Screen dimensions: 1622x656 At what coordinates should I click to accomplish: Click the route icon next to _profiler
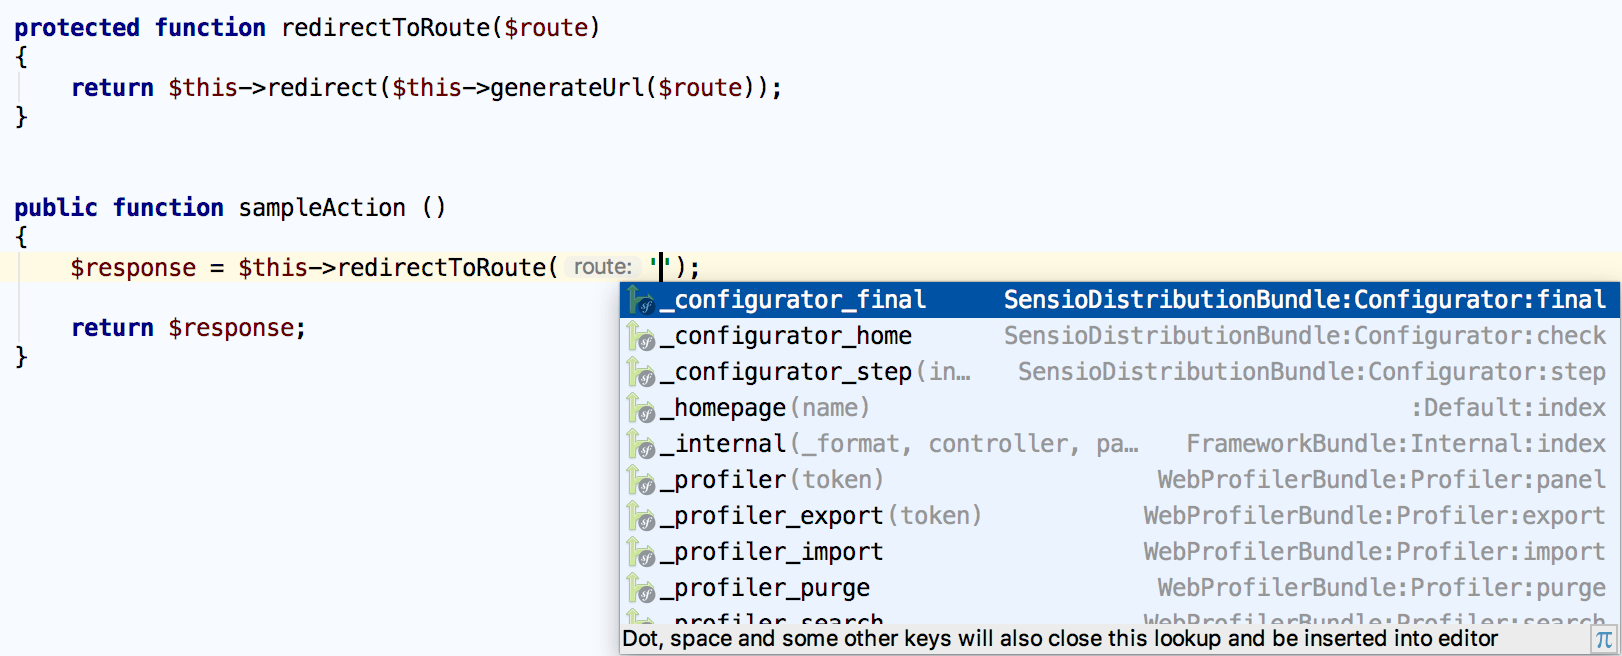(x=644, y=479)
